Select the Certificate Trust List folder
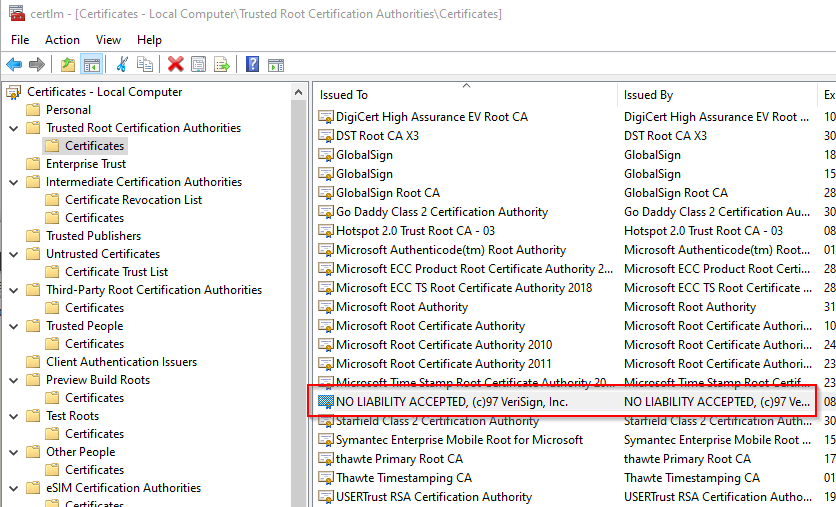Viewport: 836px width, 507px height. point(116,272)
